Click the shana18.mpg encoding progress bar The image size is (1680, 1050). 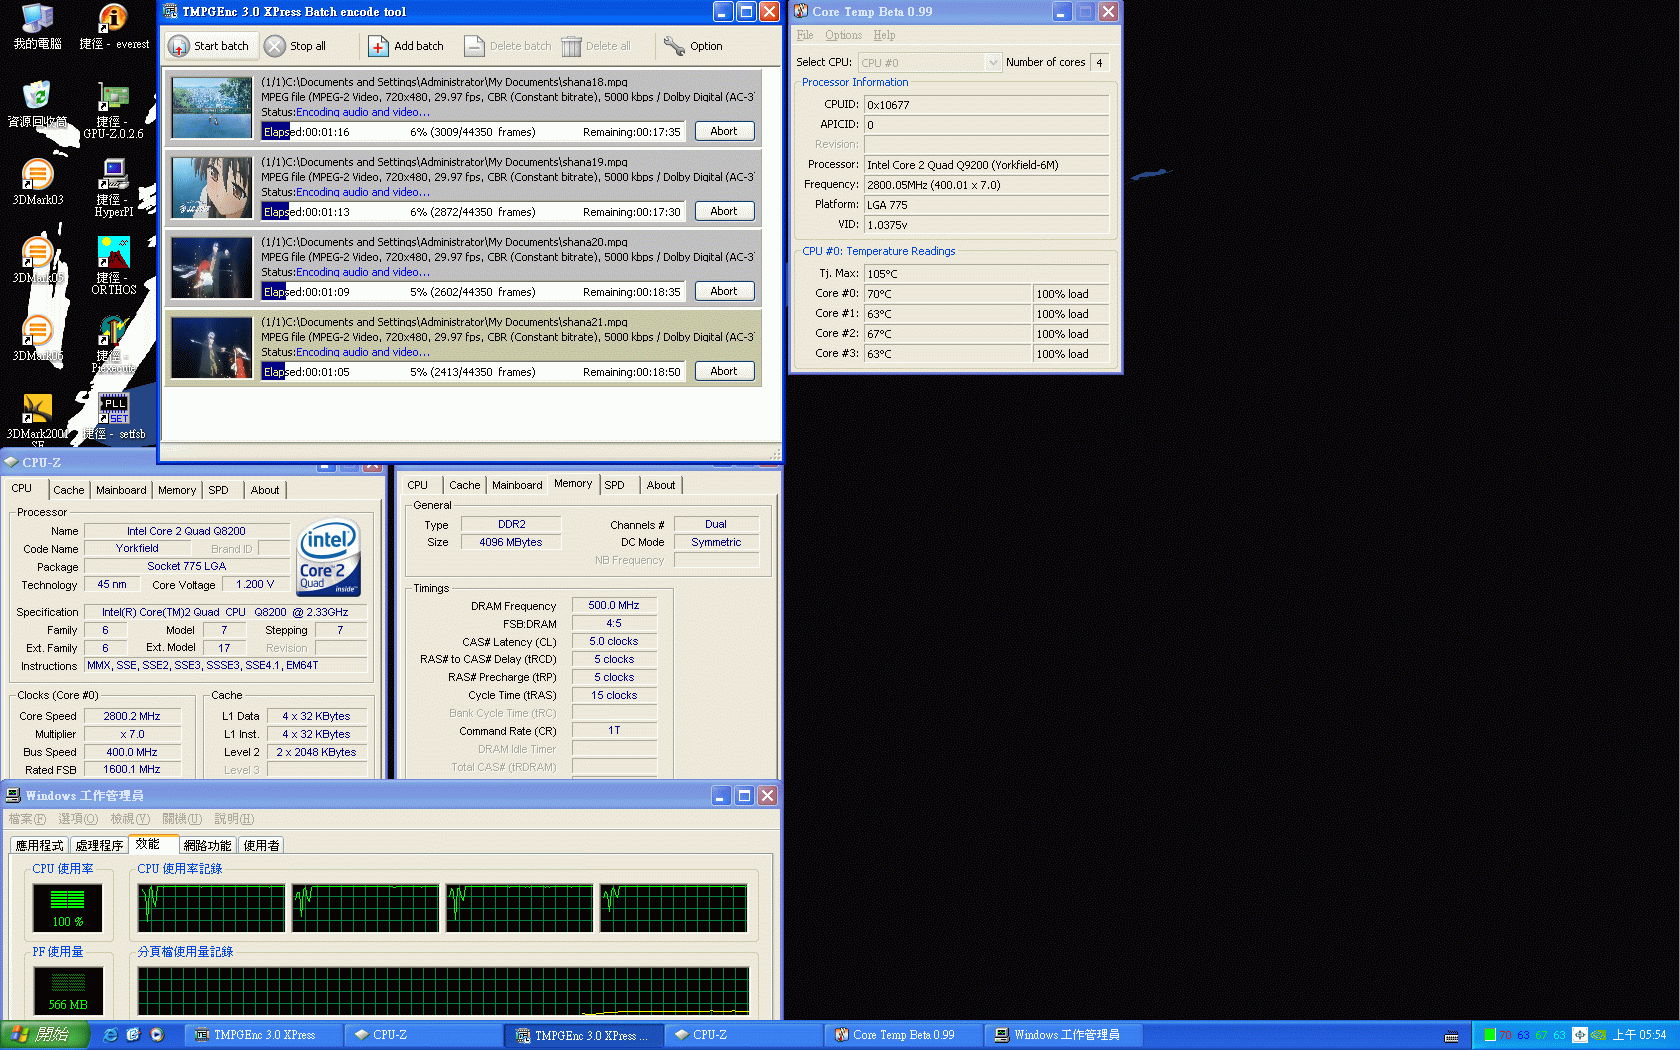(x=473, y=131)
